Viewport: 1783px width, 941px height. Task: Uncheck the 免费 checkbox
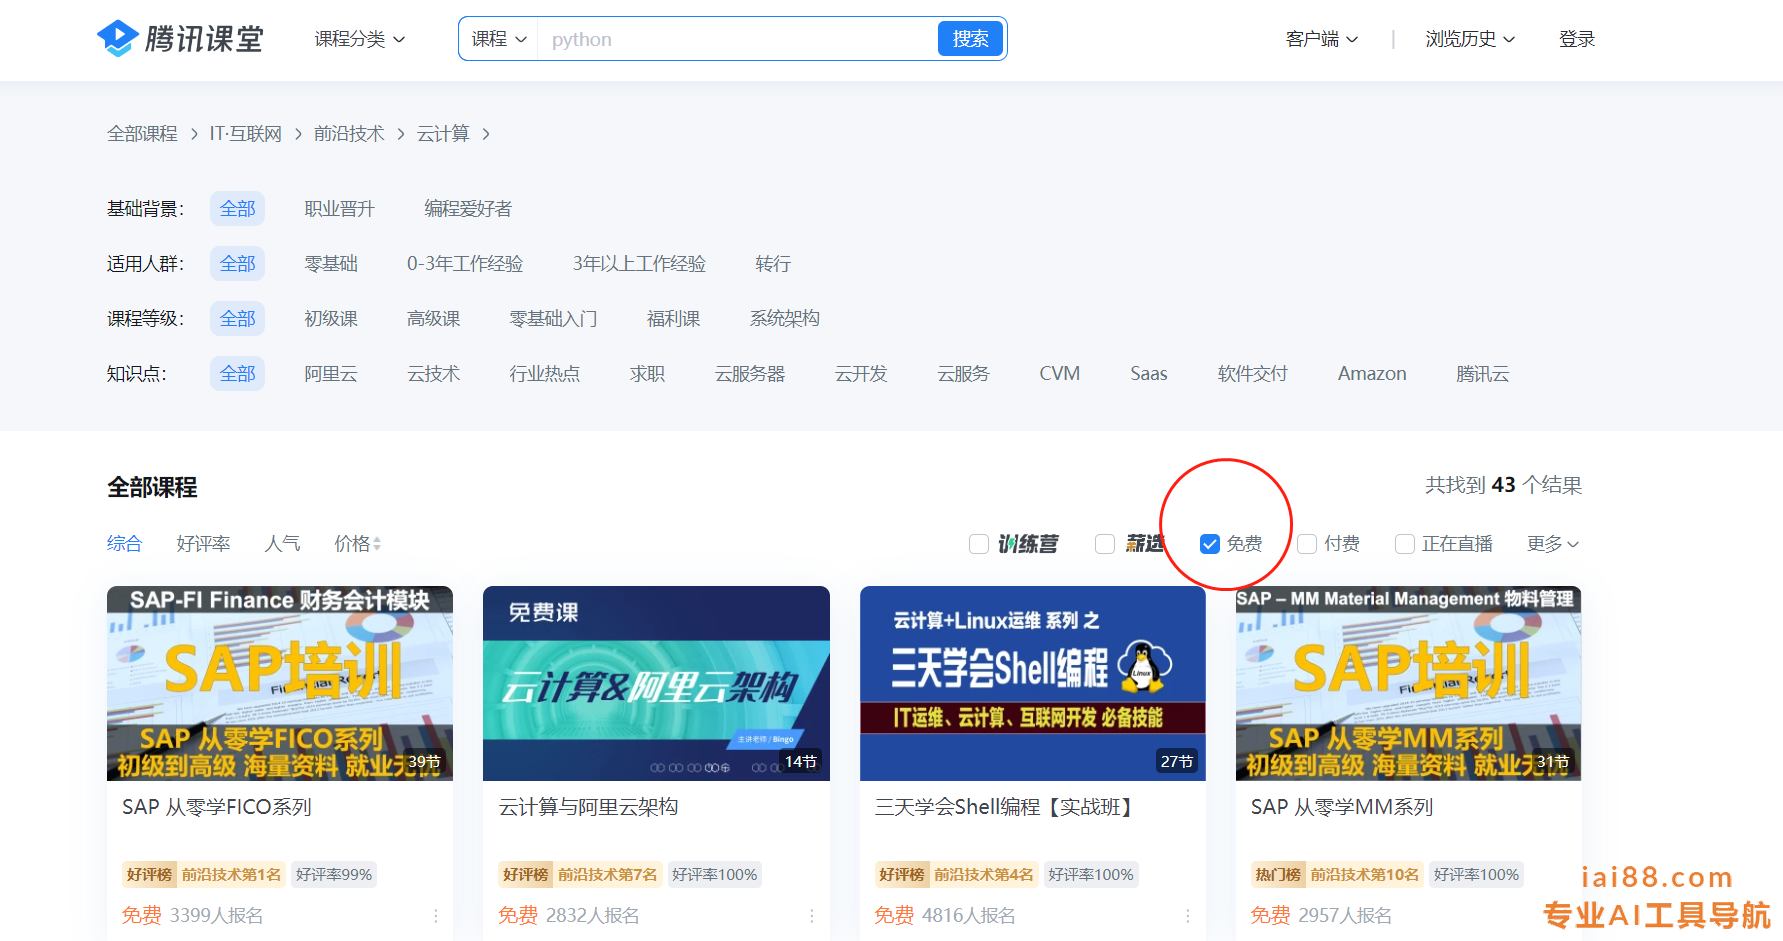tap(1210, 544)
